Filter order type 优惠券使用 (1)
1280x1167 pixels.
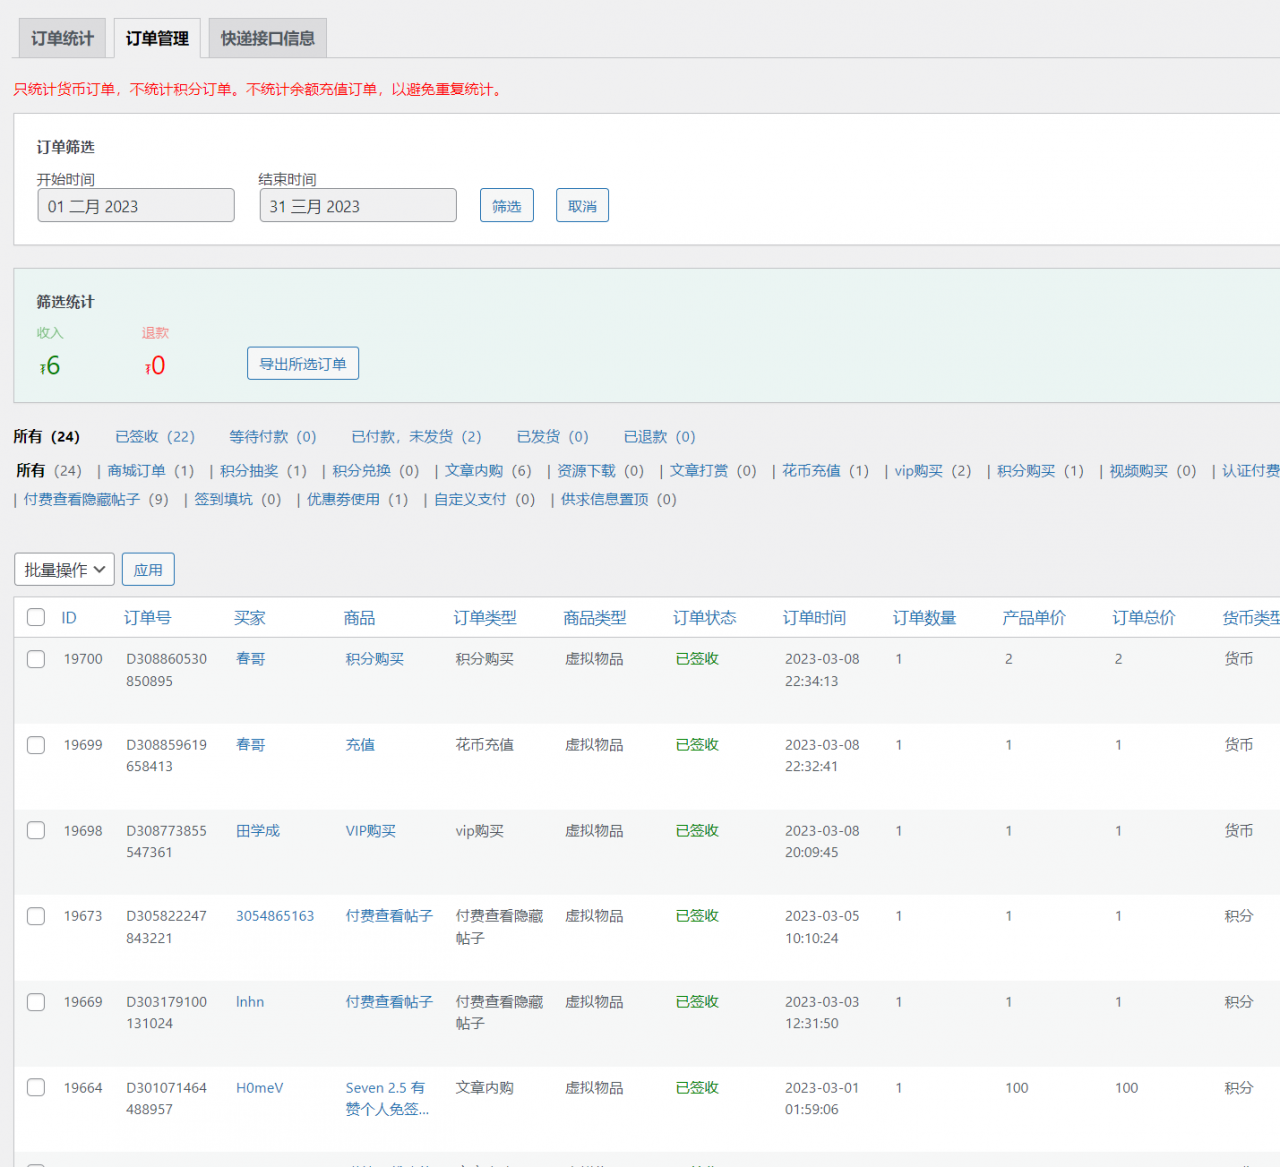[358, 499]
